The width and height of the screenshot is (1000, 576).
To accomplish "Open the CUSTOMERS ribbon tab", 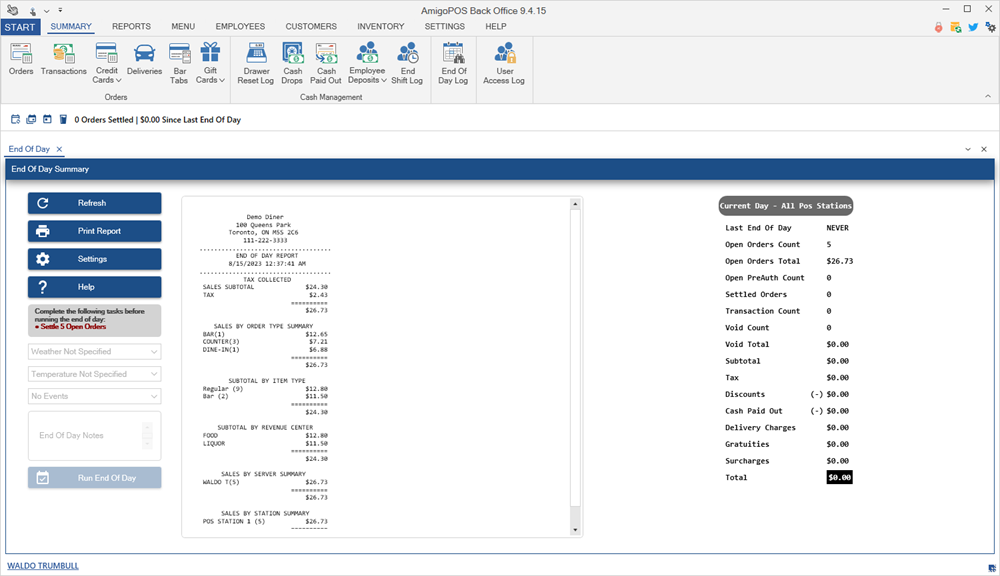I will (x=311, y=26).
